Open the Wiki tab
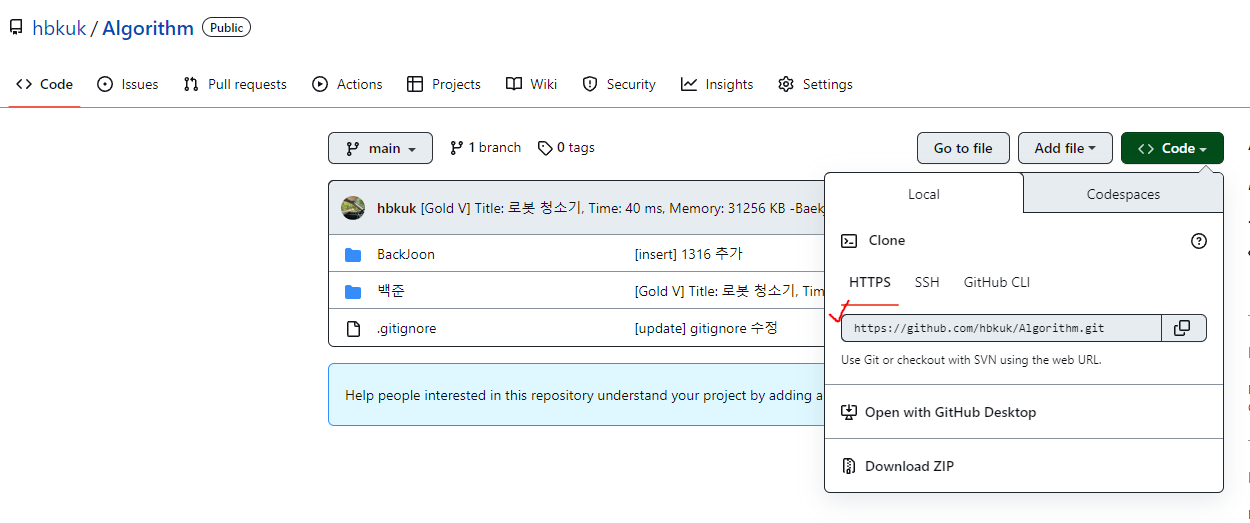 click(531, 84)
